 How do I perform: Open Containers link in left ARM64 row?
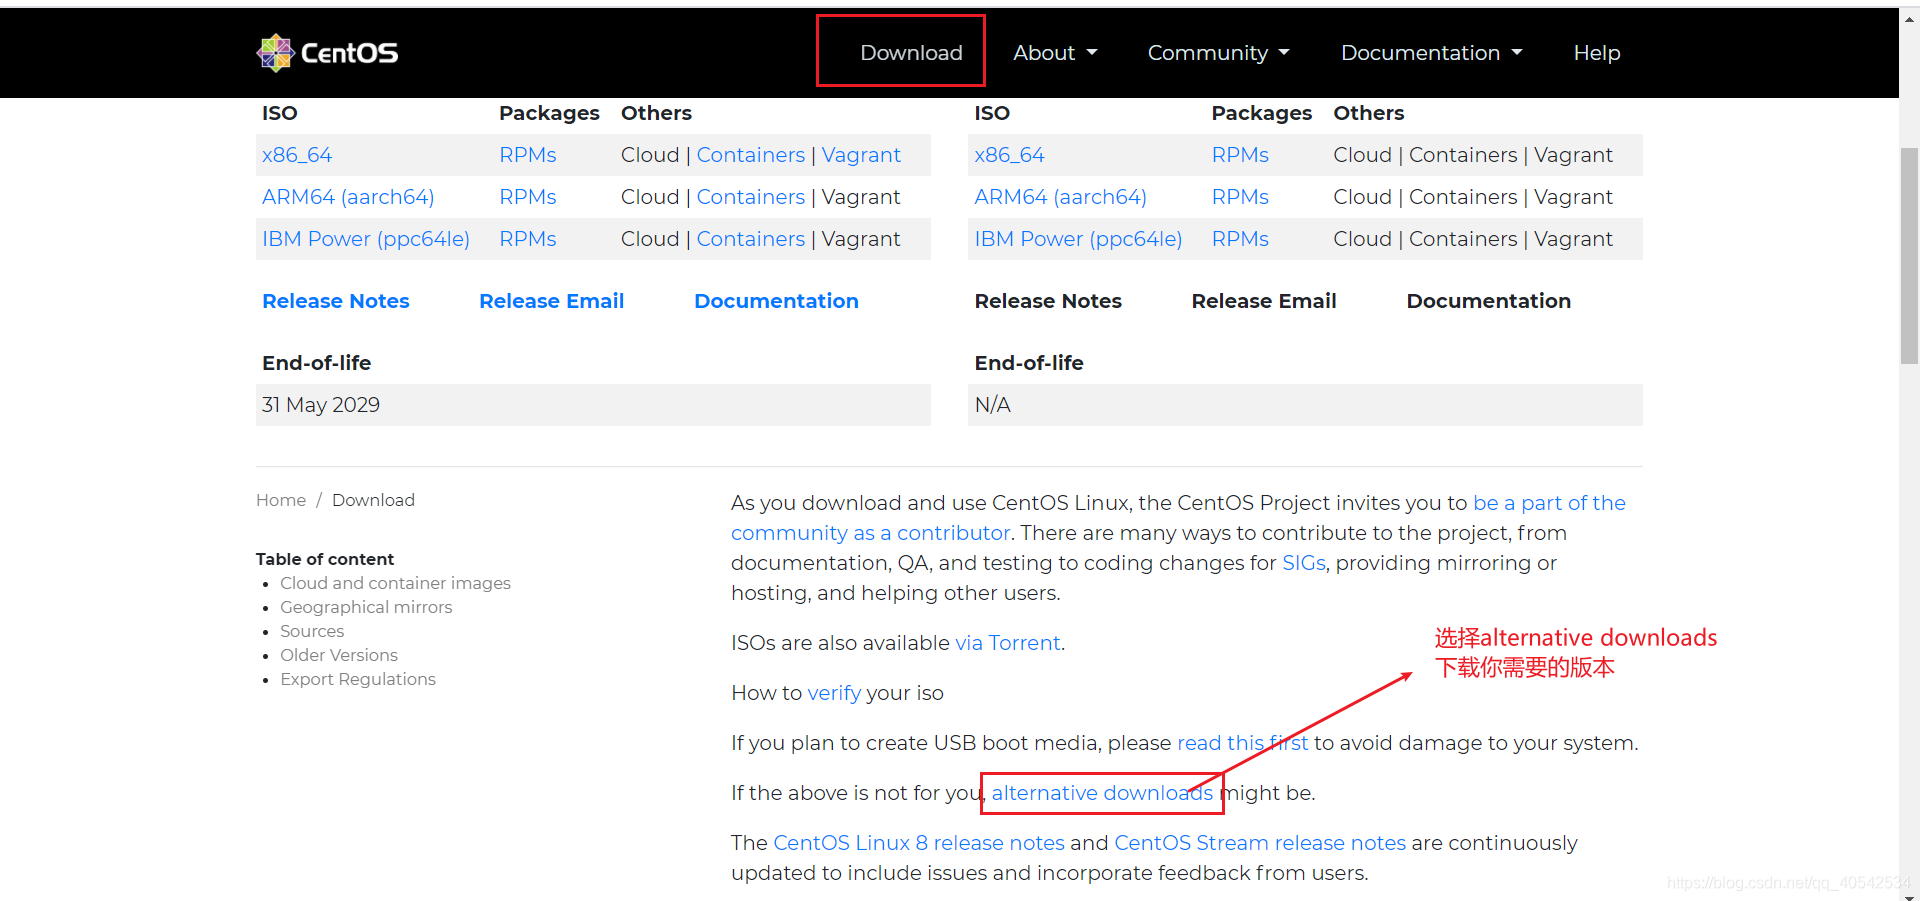(x=751, y=197)
